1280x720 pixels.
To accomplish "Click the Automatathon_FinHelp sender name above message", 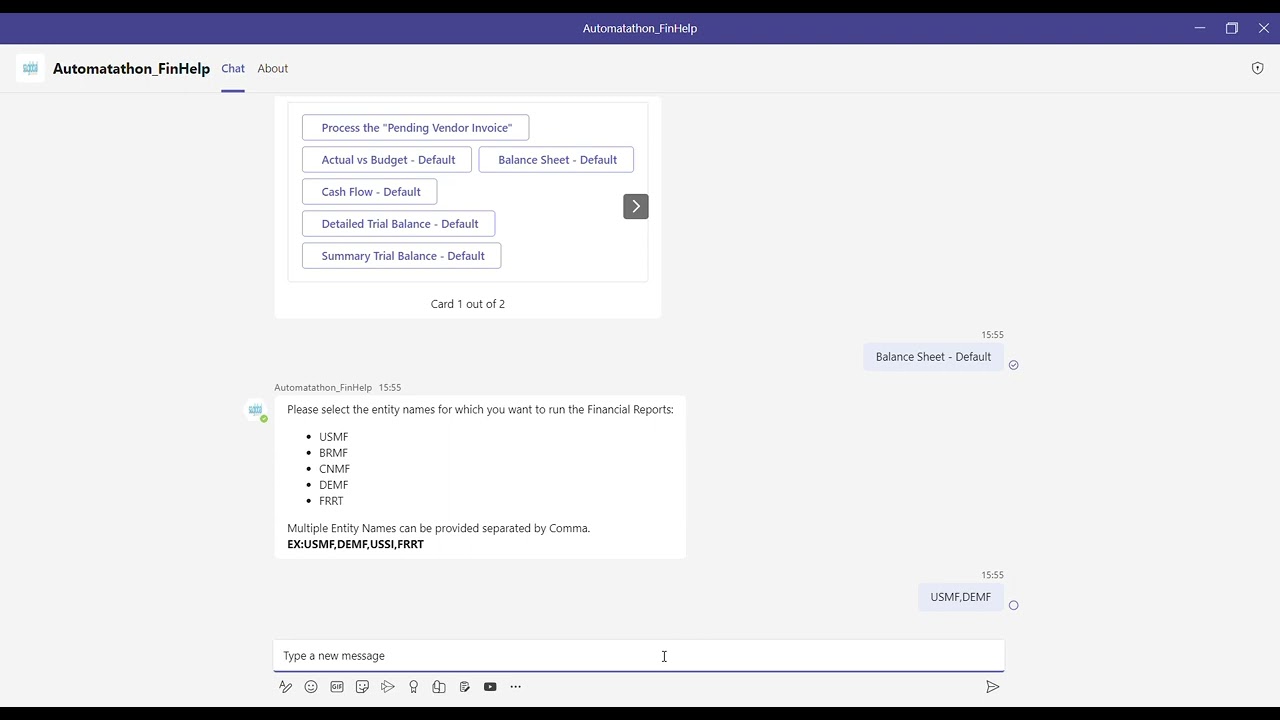I will point(323,387).
